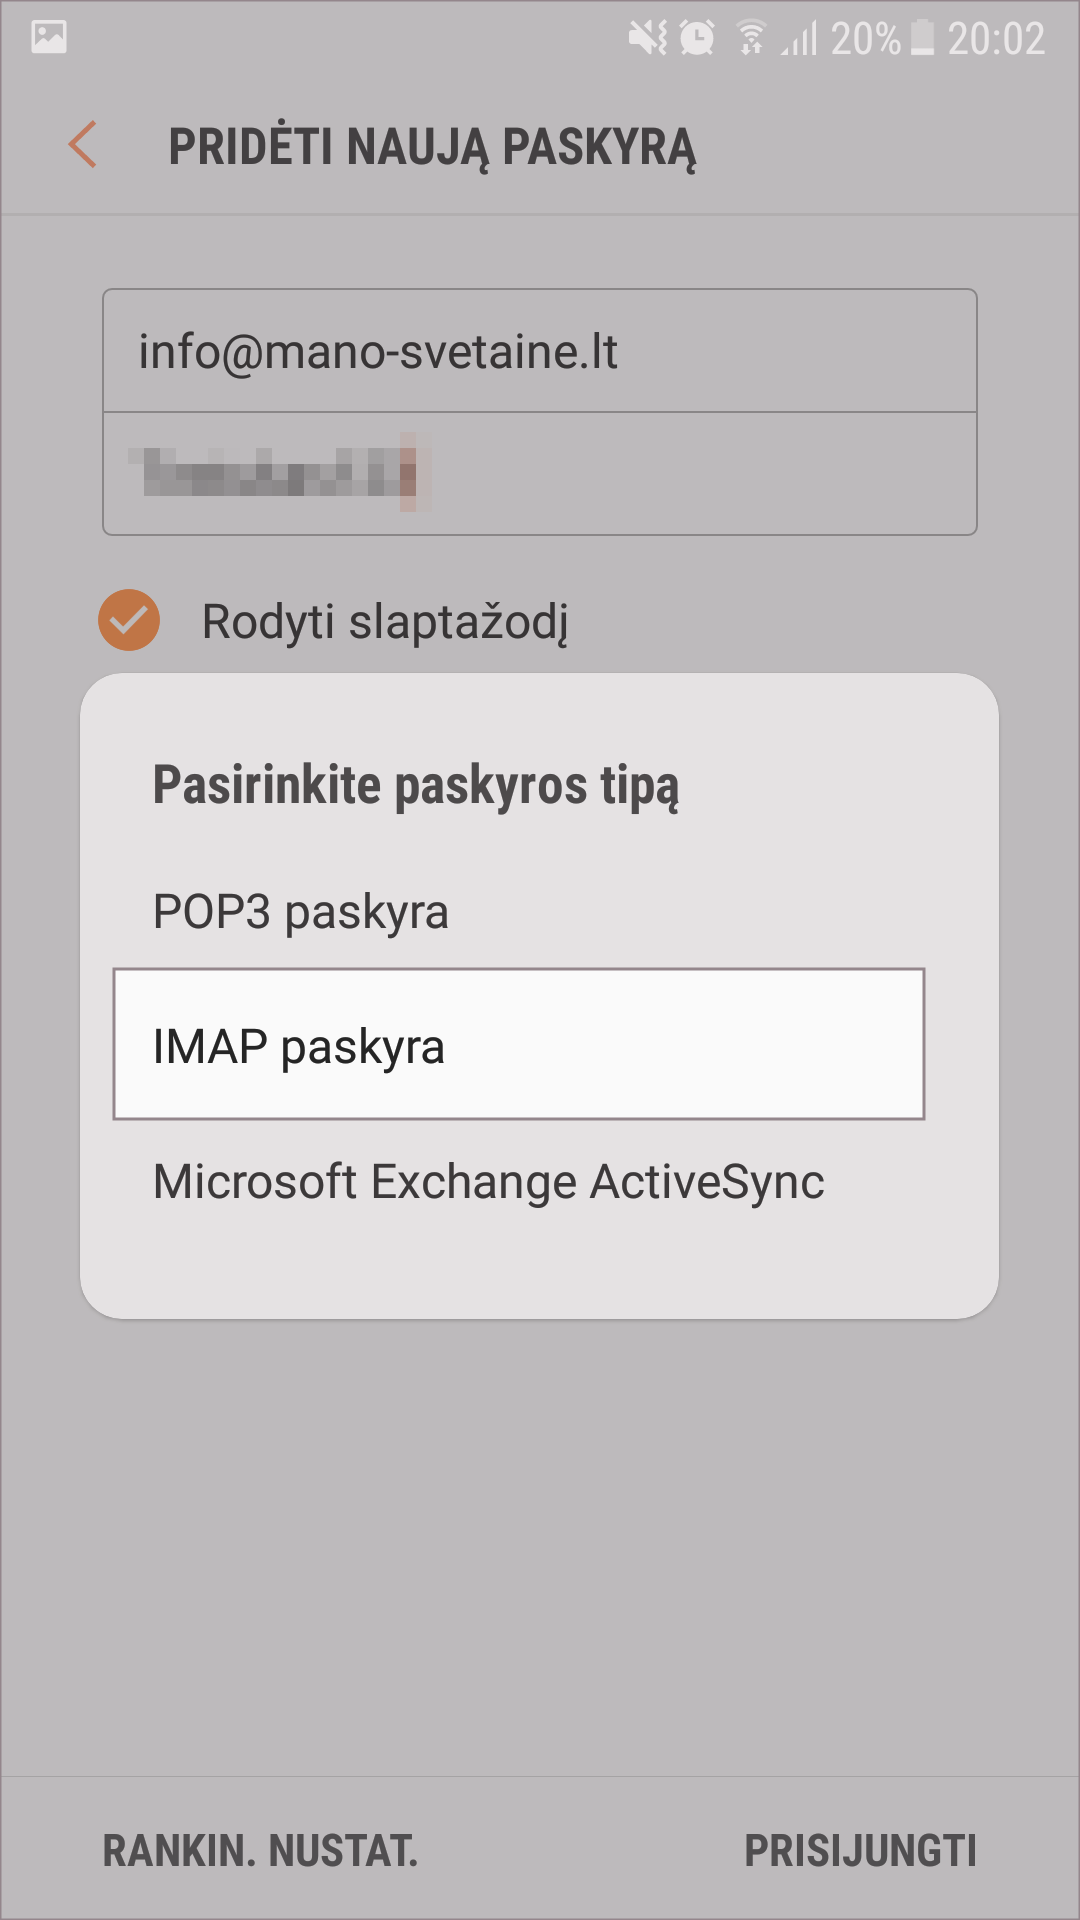The image size is (1080, 1920).
Task: Tap the Wi-Fi status icon
Action: click(751, 39)
